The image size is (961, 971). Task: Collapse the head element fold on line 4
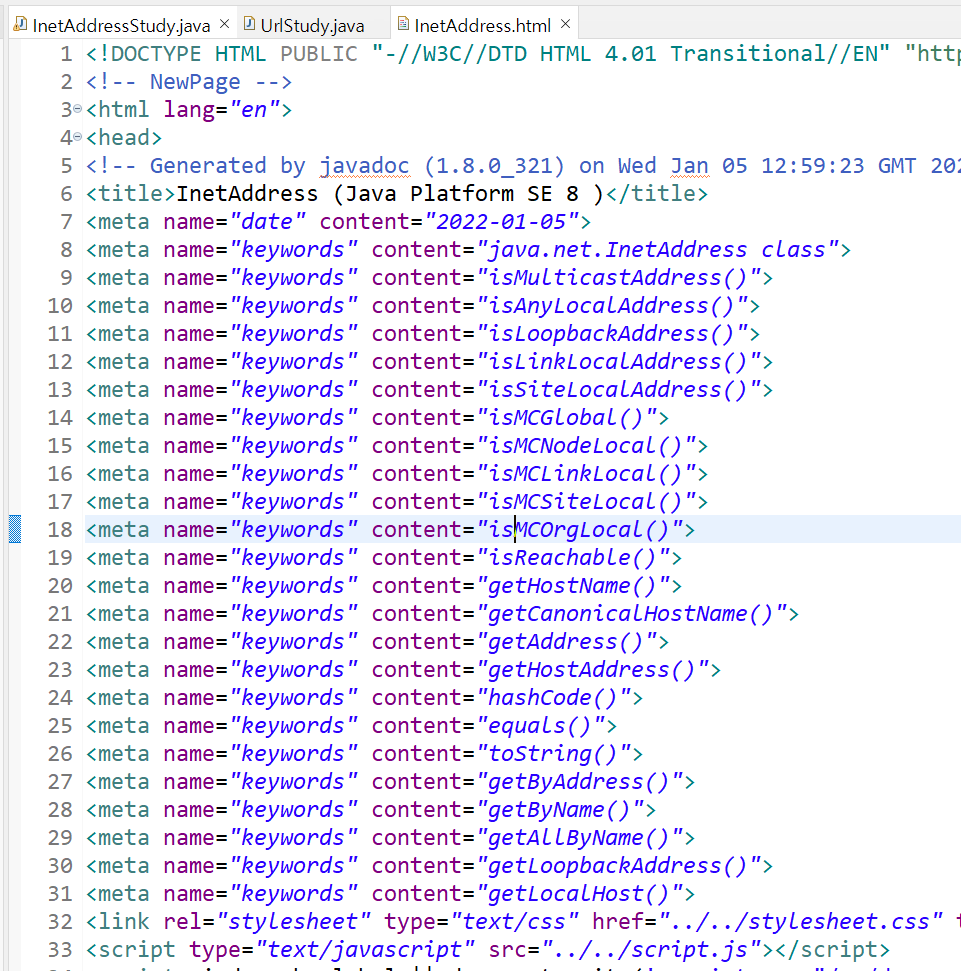tap(77, 137)
